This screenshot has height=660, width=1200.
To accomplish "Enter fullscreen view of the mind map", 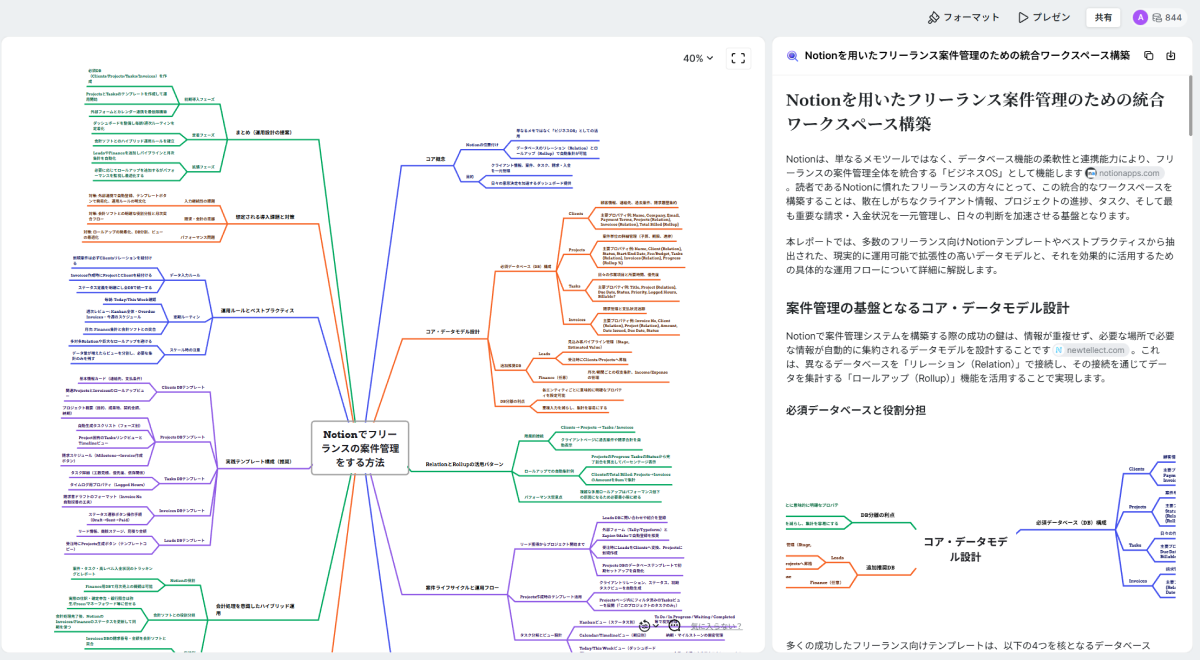I will (738, 58).
